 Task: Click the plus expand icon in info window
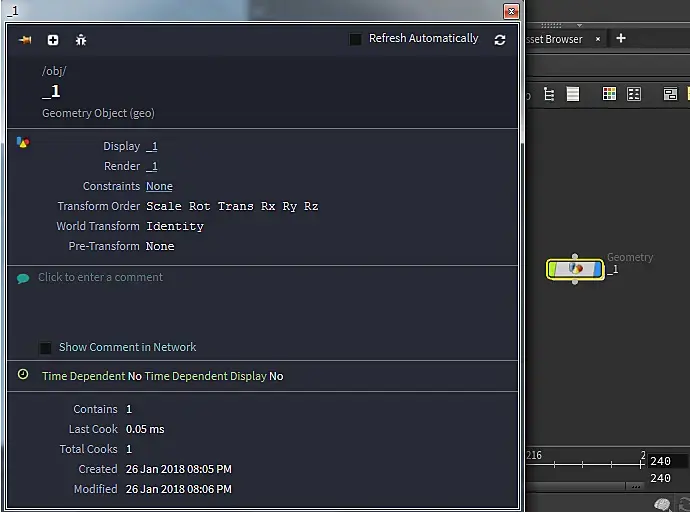[x=53, y=40]
